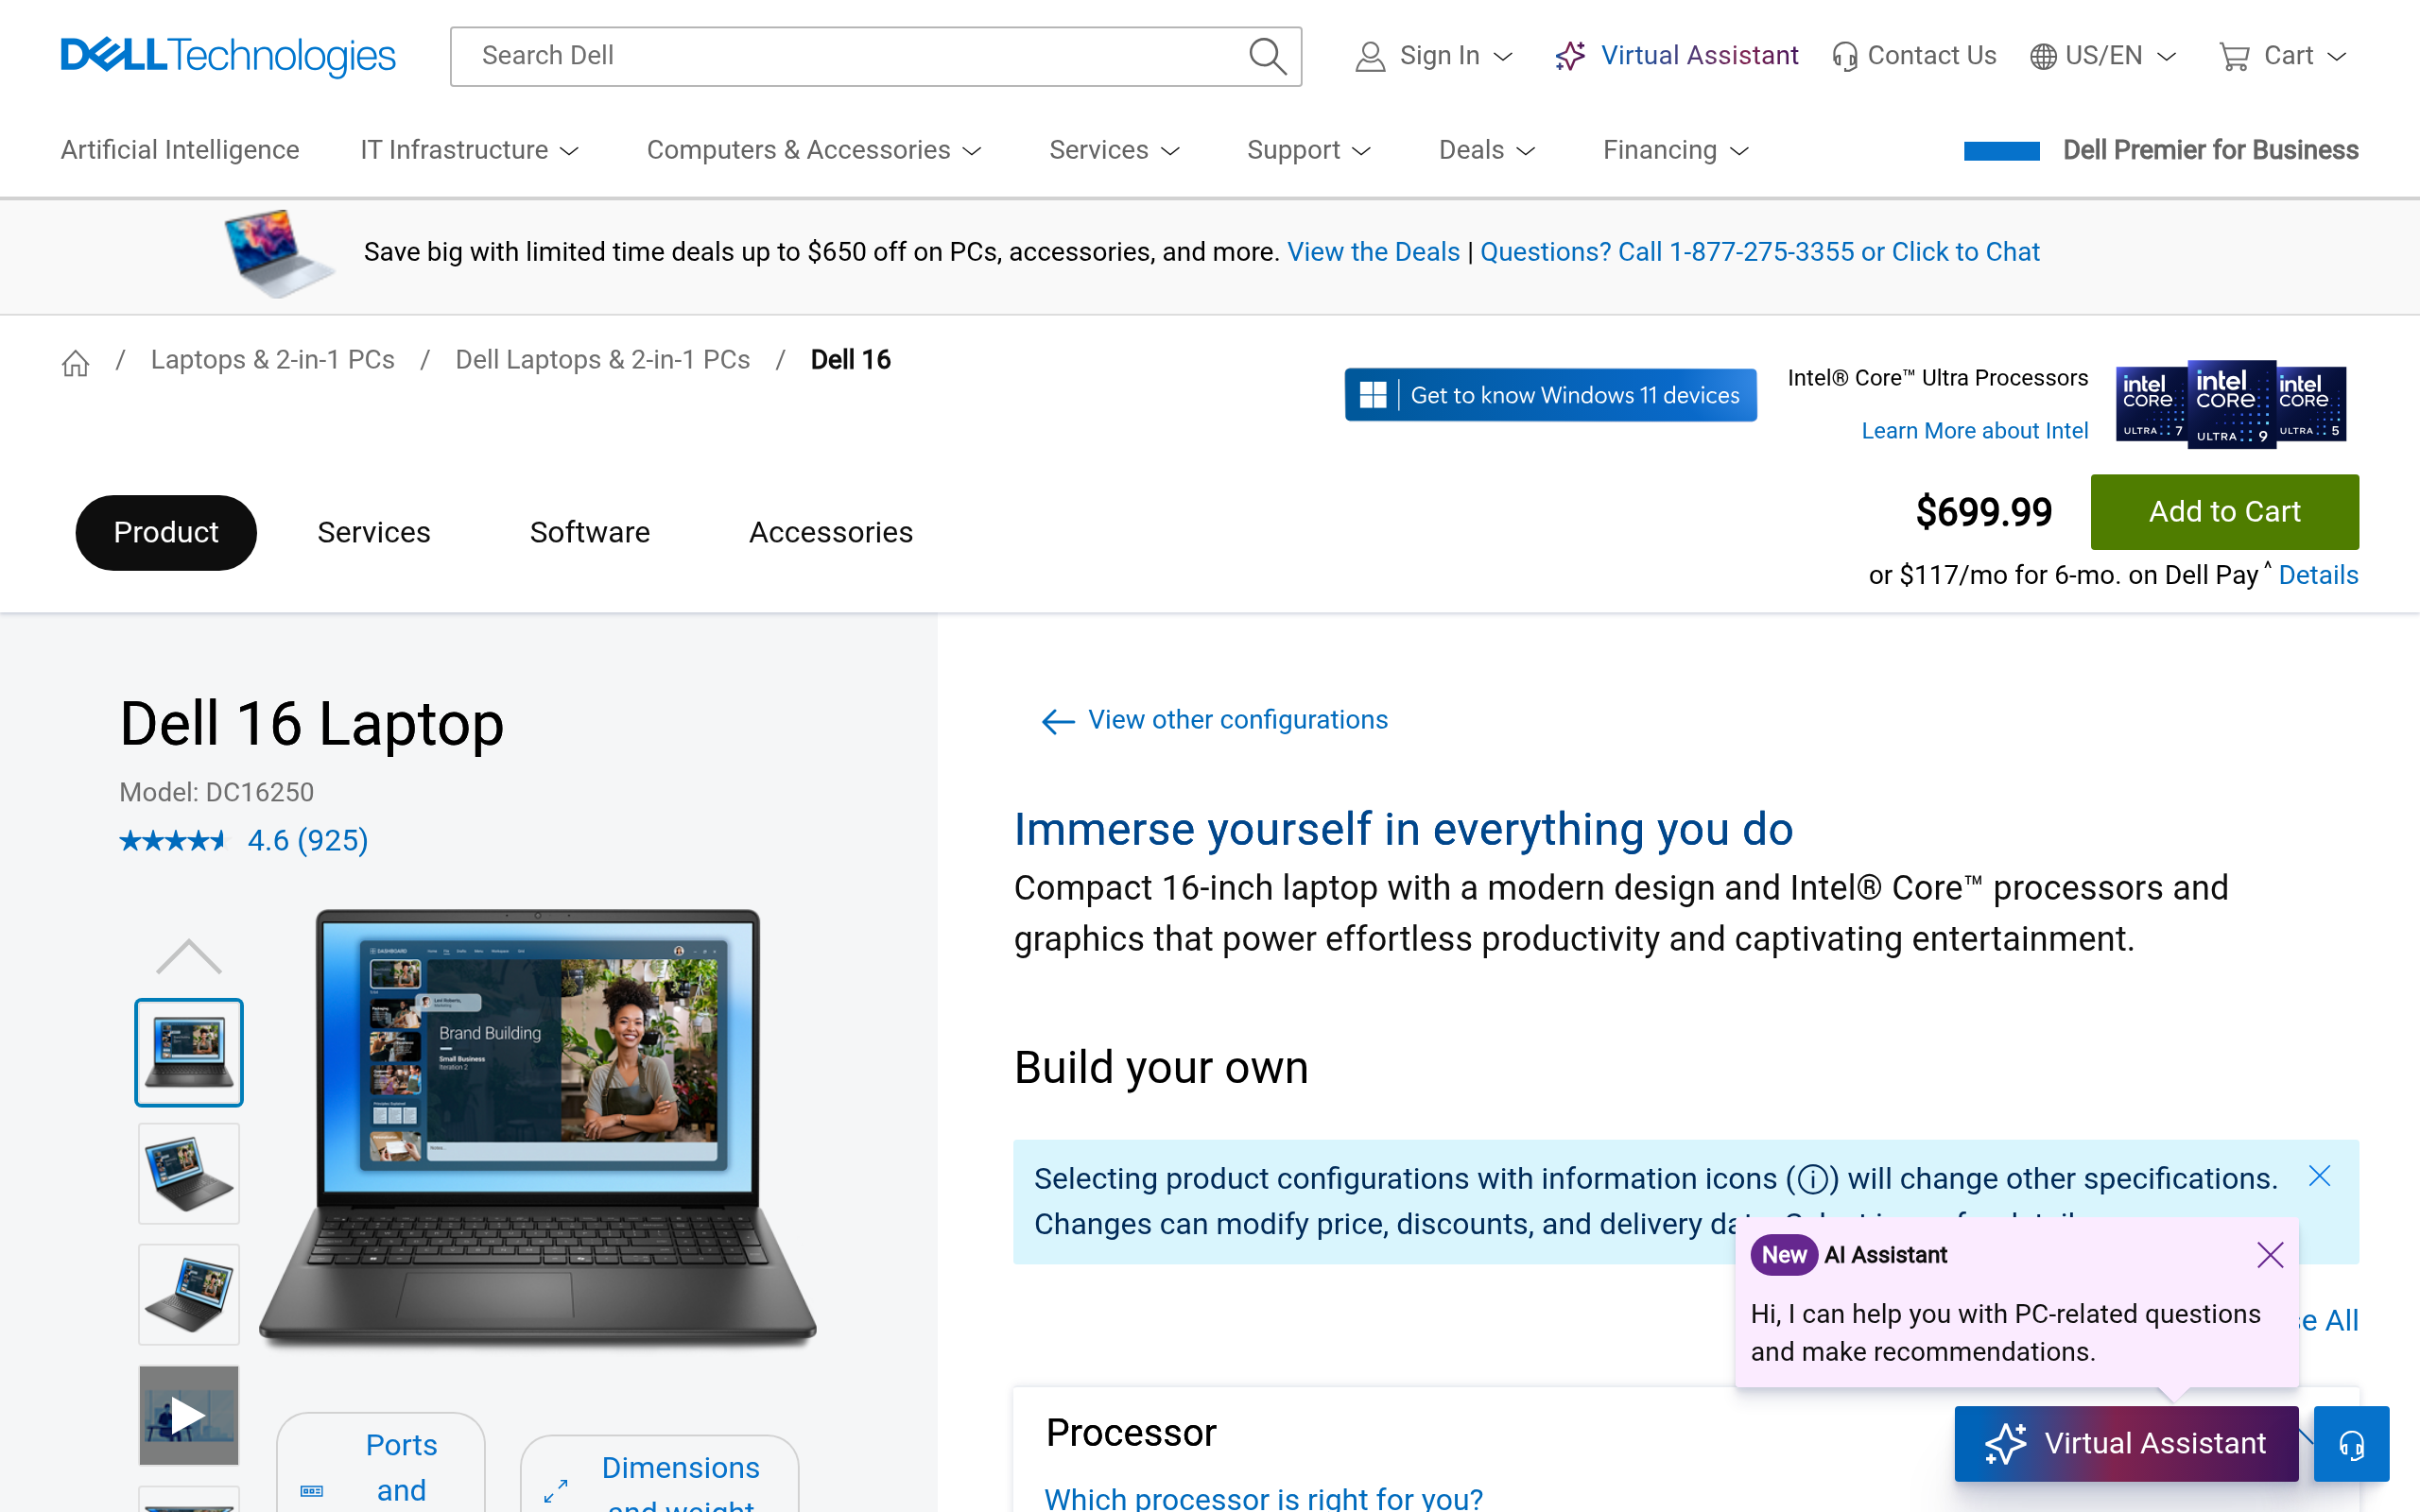Image resolution: width=2420 pixels, height=1512 pixels.
Task: Click the headset support chat icon
Action: 2351,1443
